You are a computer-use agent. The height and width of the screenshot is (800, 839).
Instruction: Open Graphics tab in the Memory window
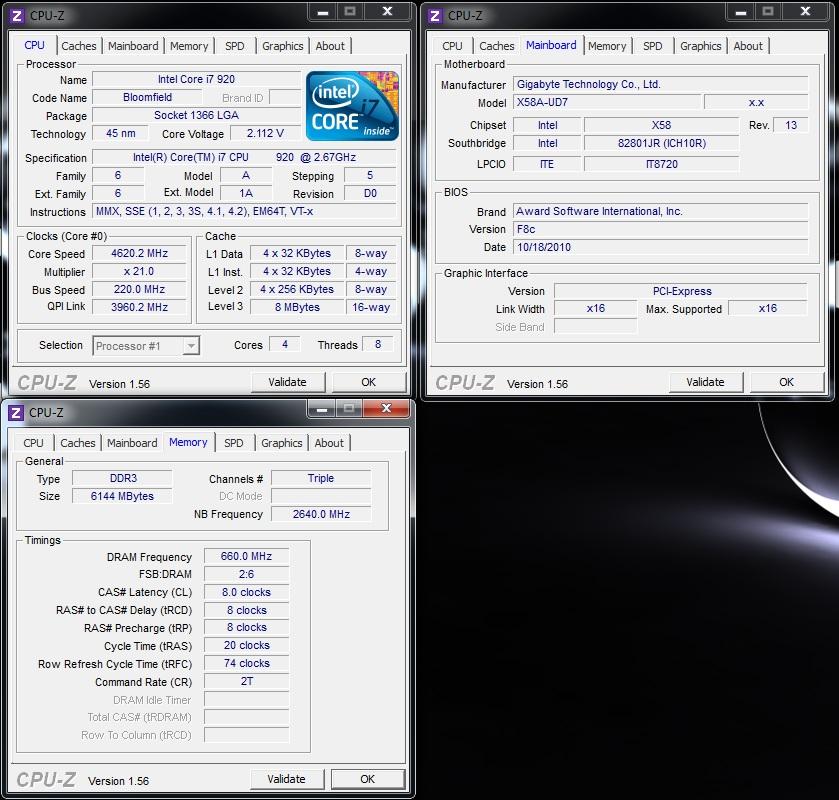point(281,443)
